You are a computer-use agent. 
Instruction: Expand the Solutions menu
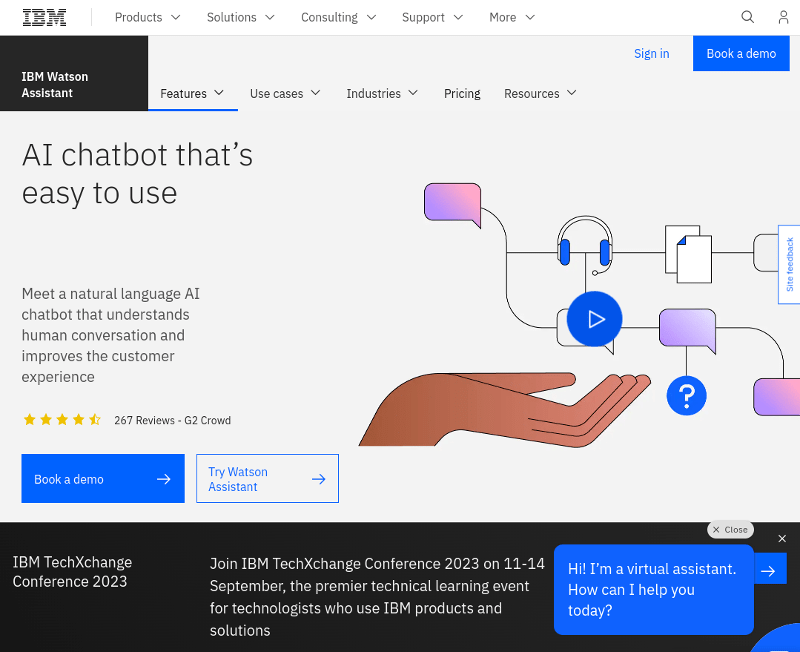[x=240, y=17]
